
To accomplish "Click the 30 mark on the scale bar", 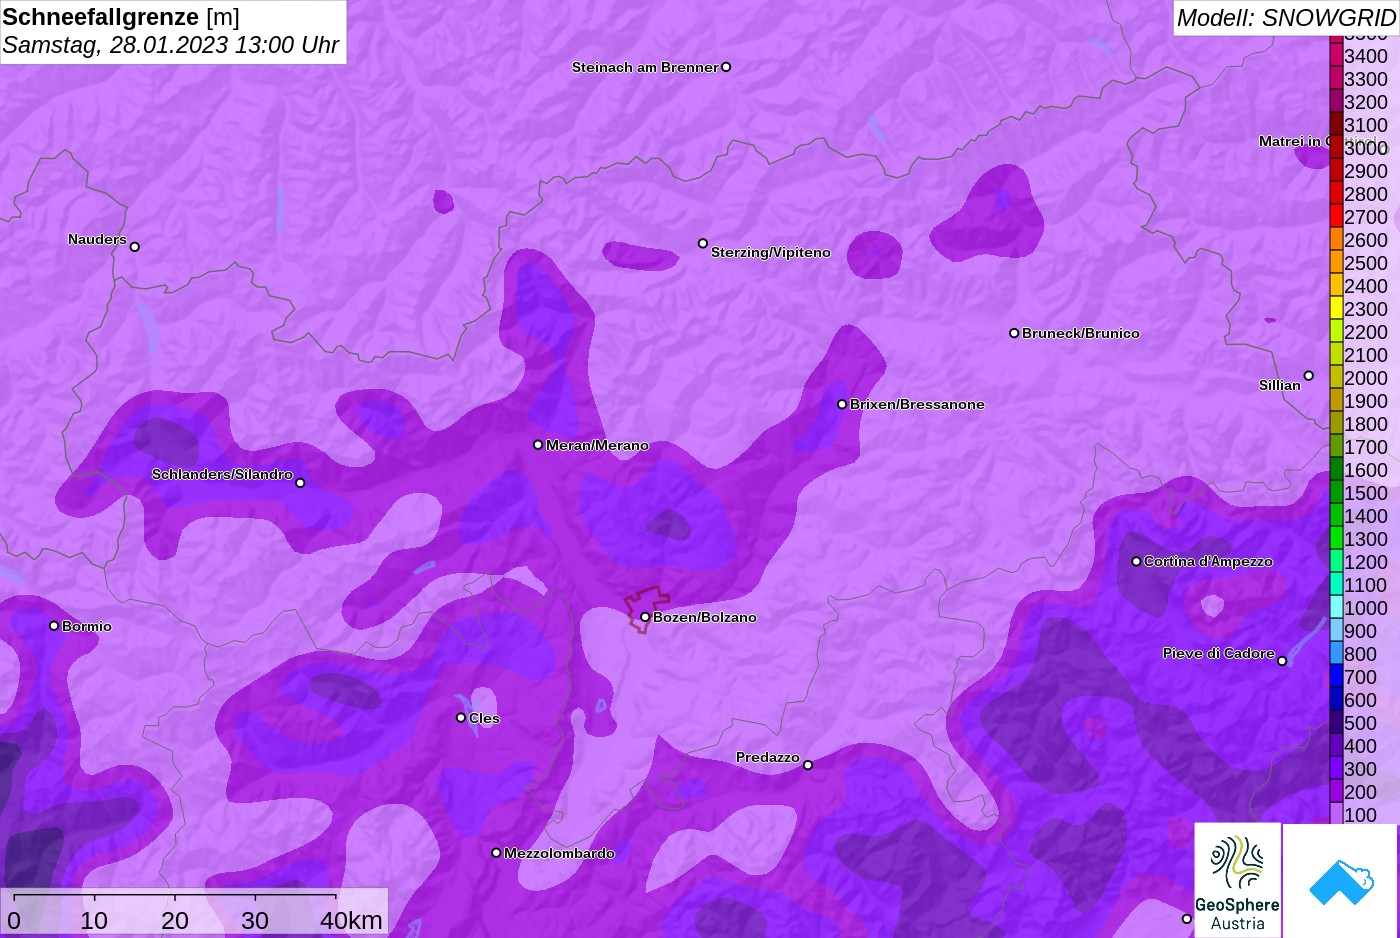I will pyautogui.click(x=255, y=920).
